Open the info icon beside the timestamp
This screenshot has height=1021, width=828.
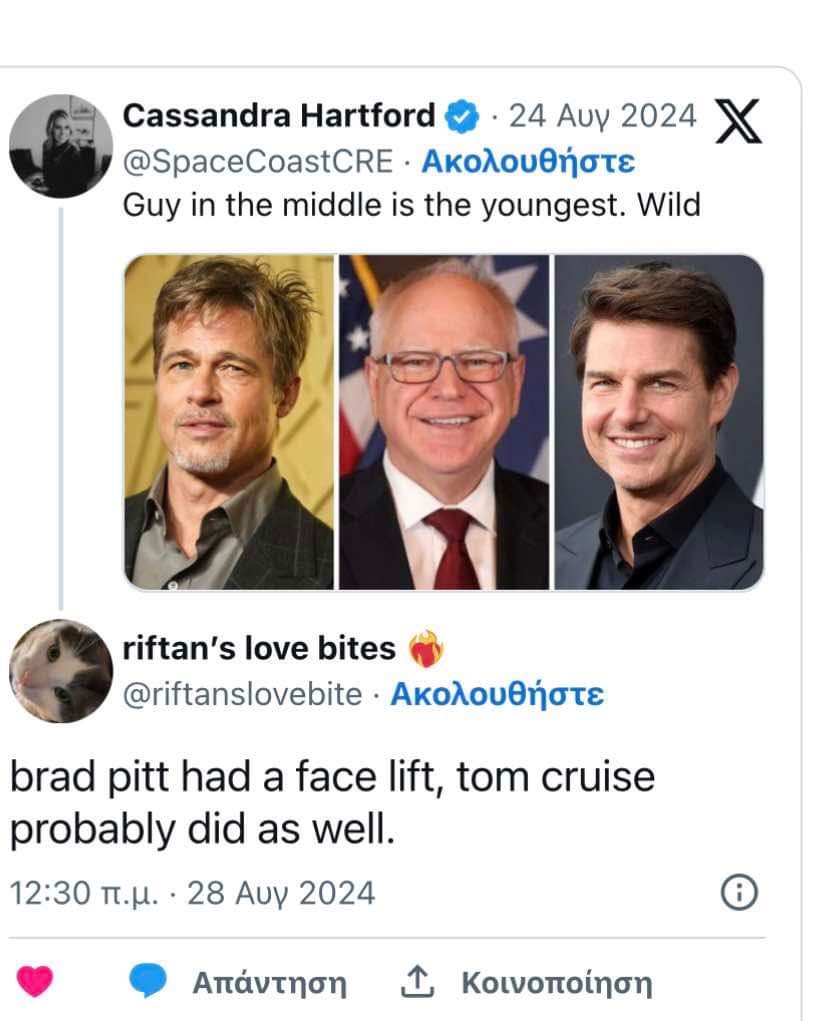739,892
